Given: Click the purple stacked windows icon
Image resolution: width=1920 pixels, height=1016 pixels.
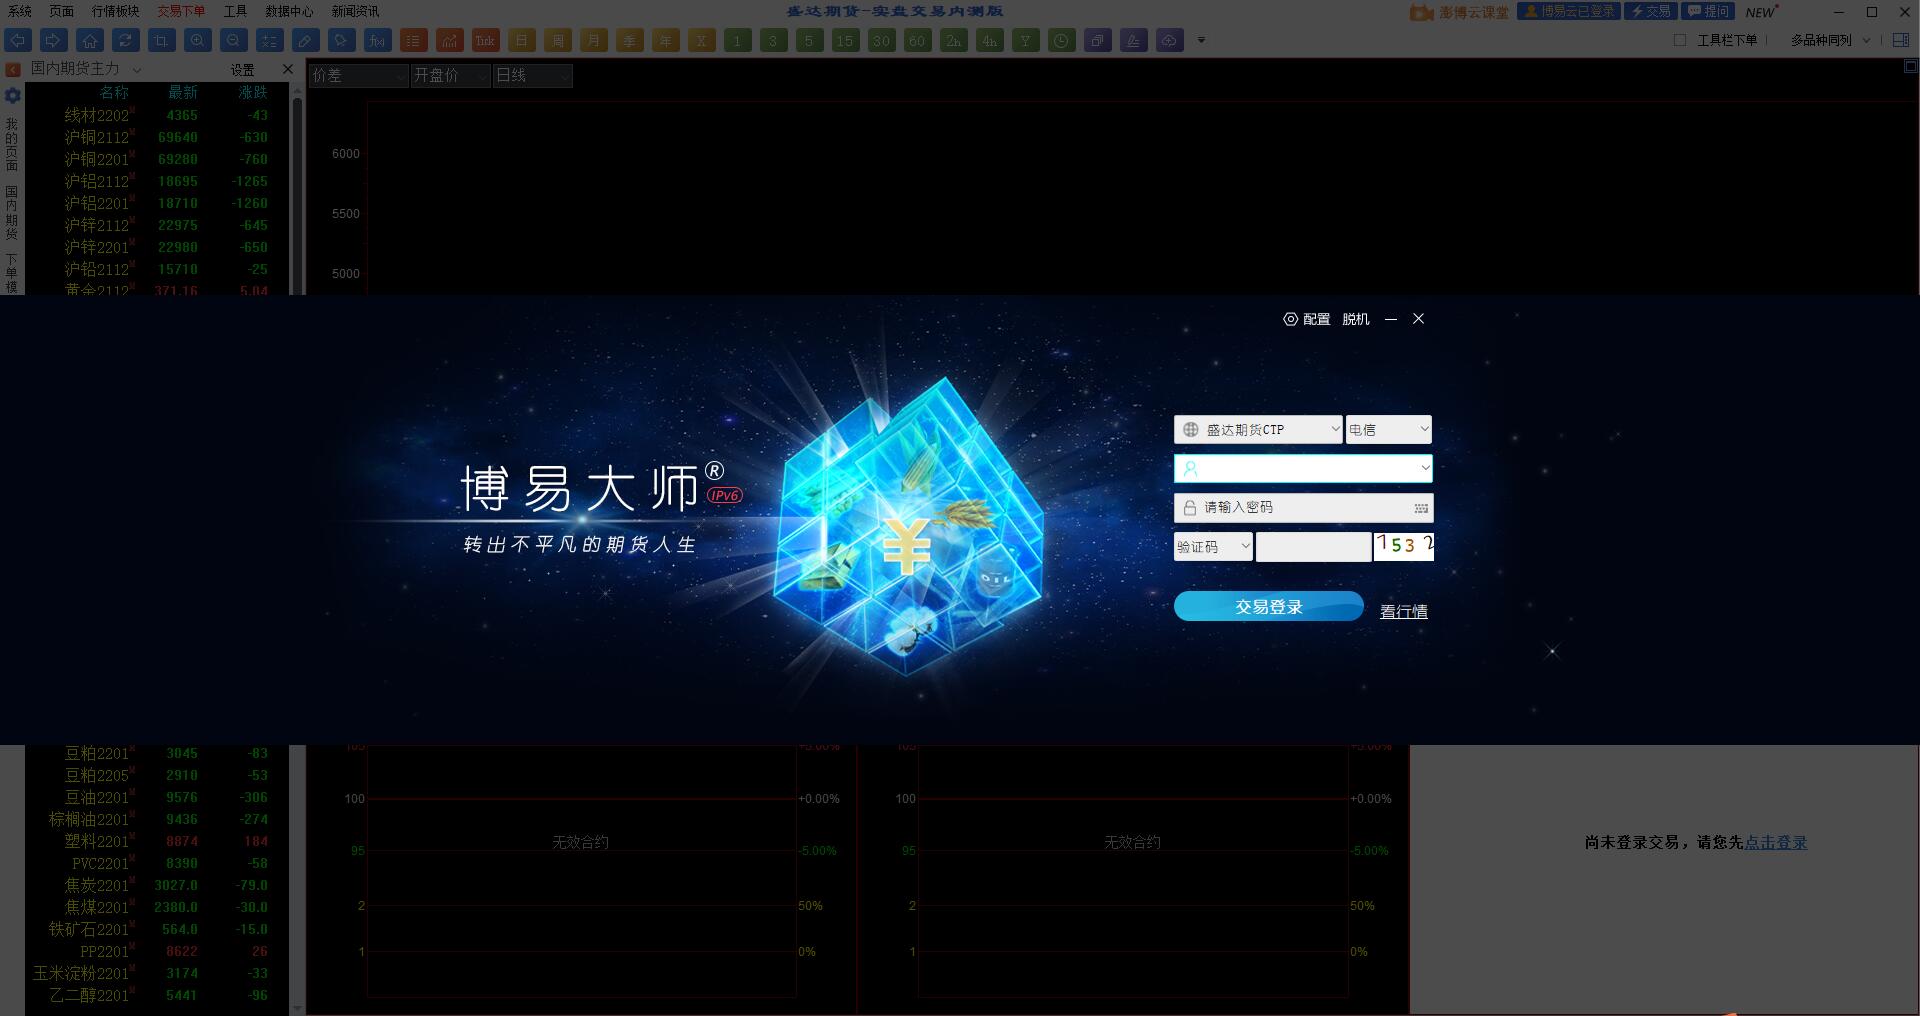Looking at the screenshot, I should coord(1098,40).
